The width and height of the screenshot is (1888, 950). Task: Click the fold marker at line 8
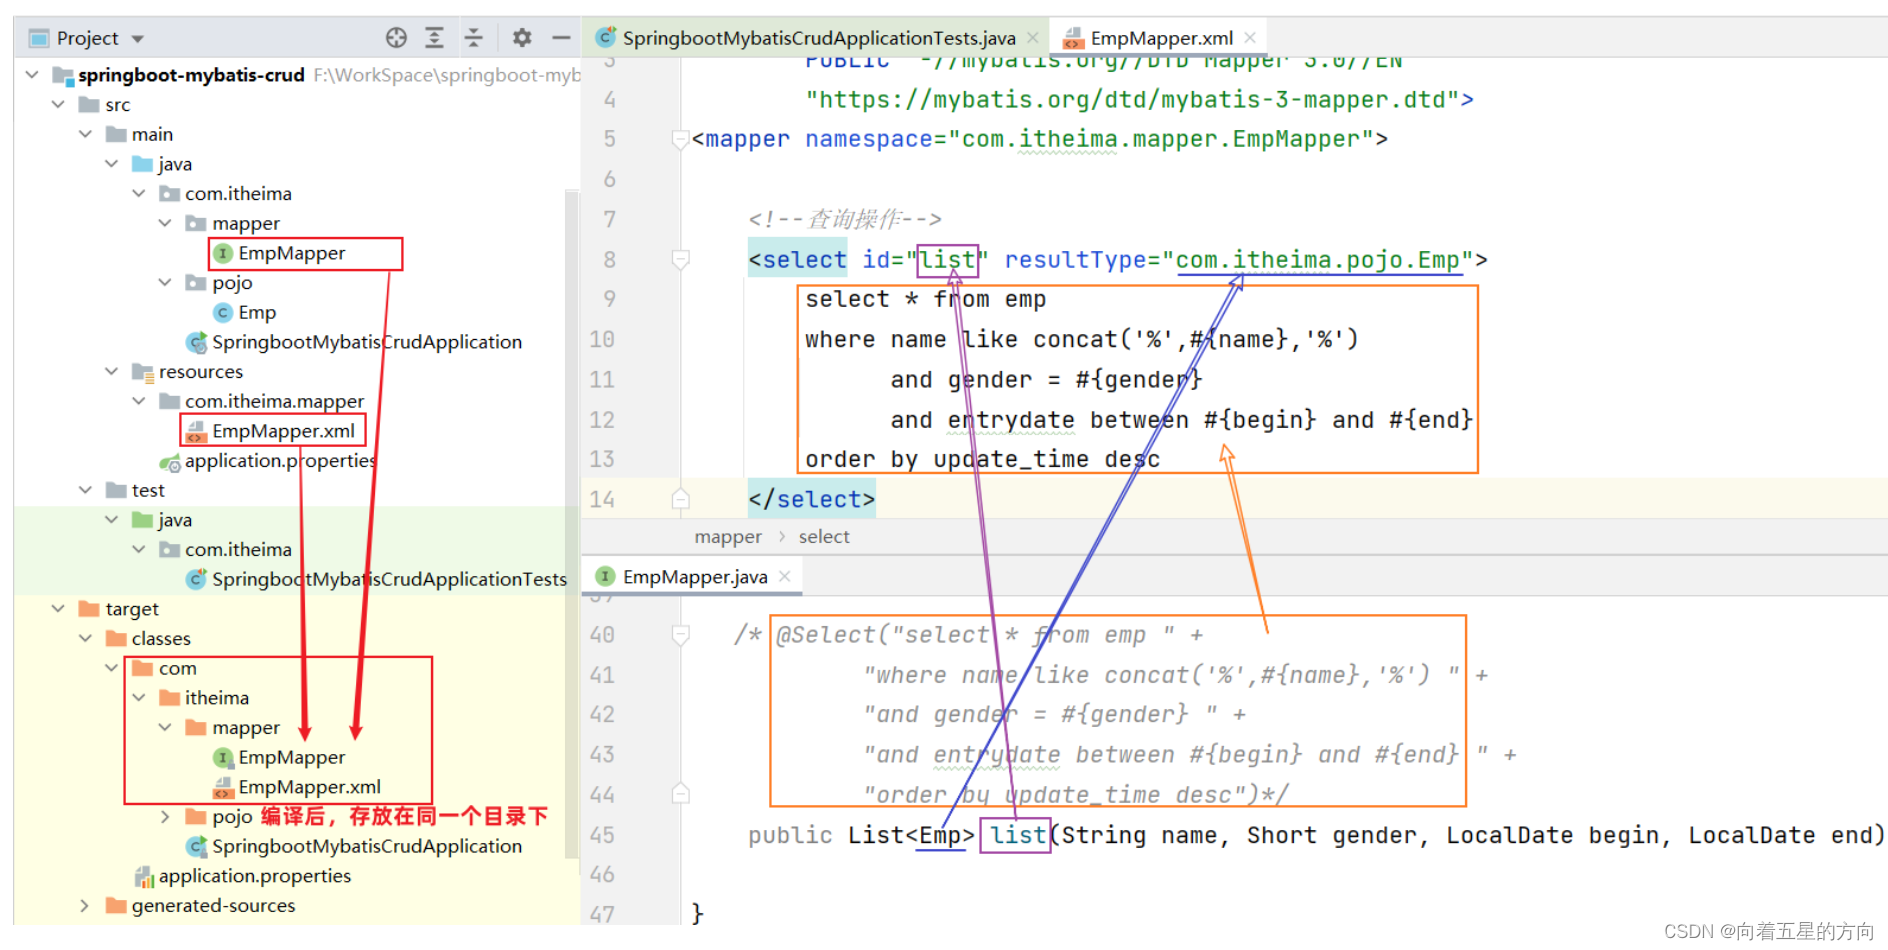(681, 260)
